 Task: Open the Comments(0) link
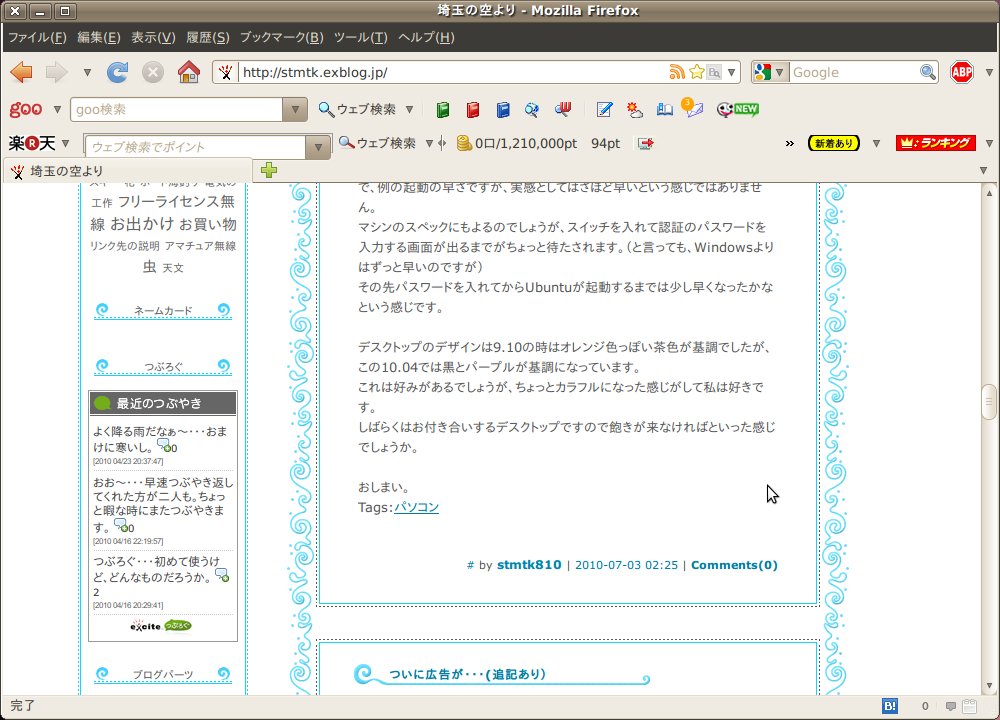pos(734,565)
